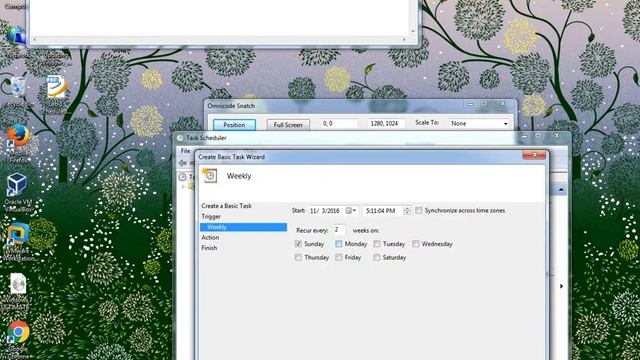Select the Finish wizard step

(209, 248)
